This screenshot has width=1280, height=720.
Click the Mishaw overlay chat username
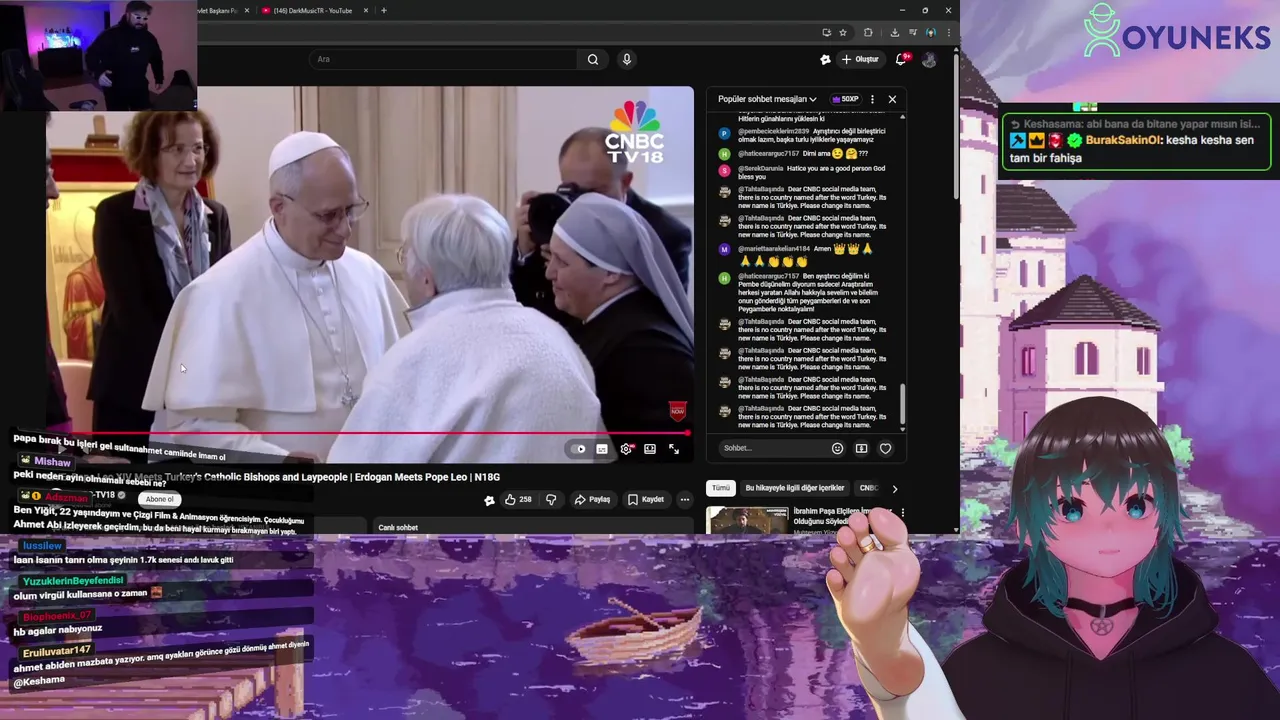(x=52, y=462)
